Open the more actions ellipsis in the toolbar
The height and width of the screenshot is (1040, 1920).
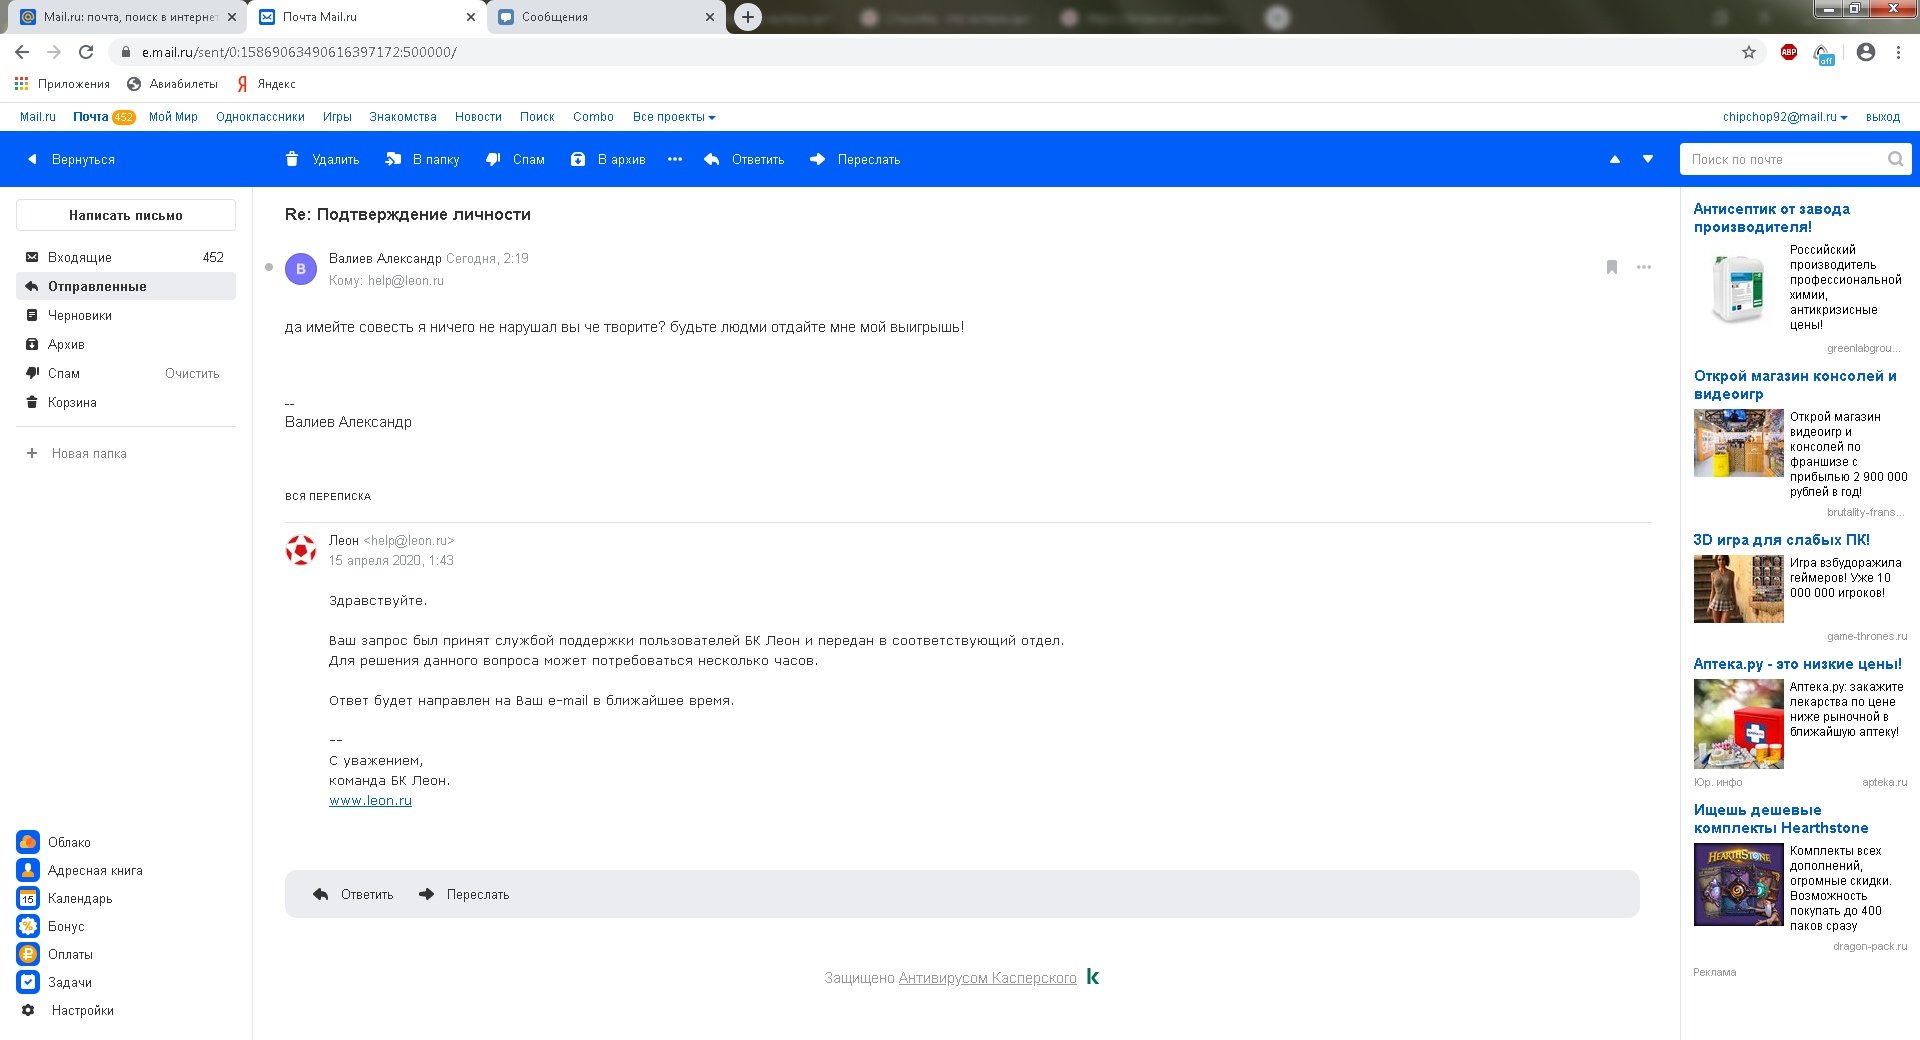(675, 159)
